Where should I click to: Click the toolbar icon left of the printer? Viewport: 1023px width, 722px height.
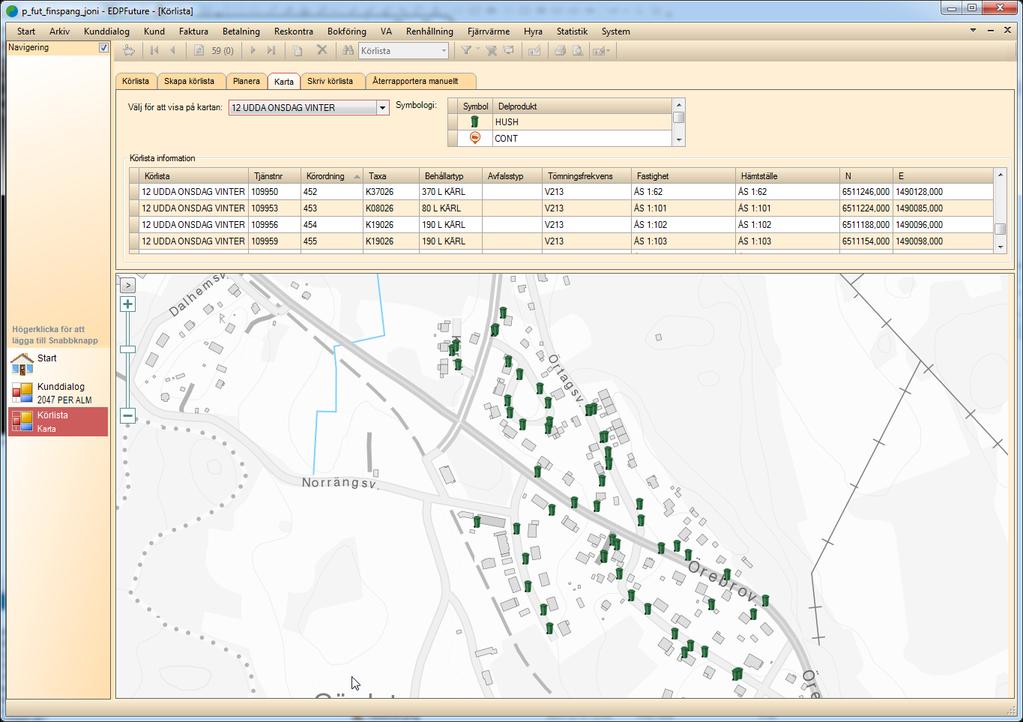click(534, 50)
